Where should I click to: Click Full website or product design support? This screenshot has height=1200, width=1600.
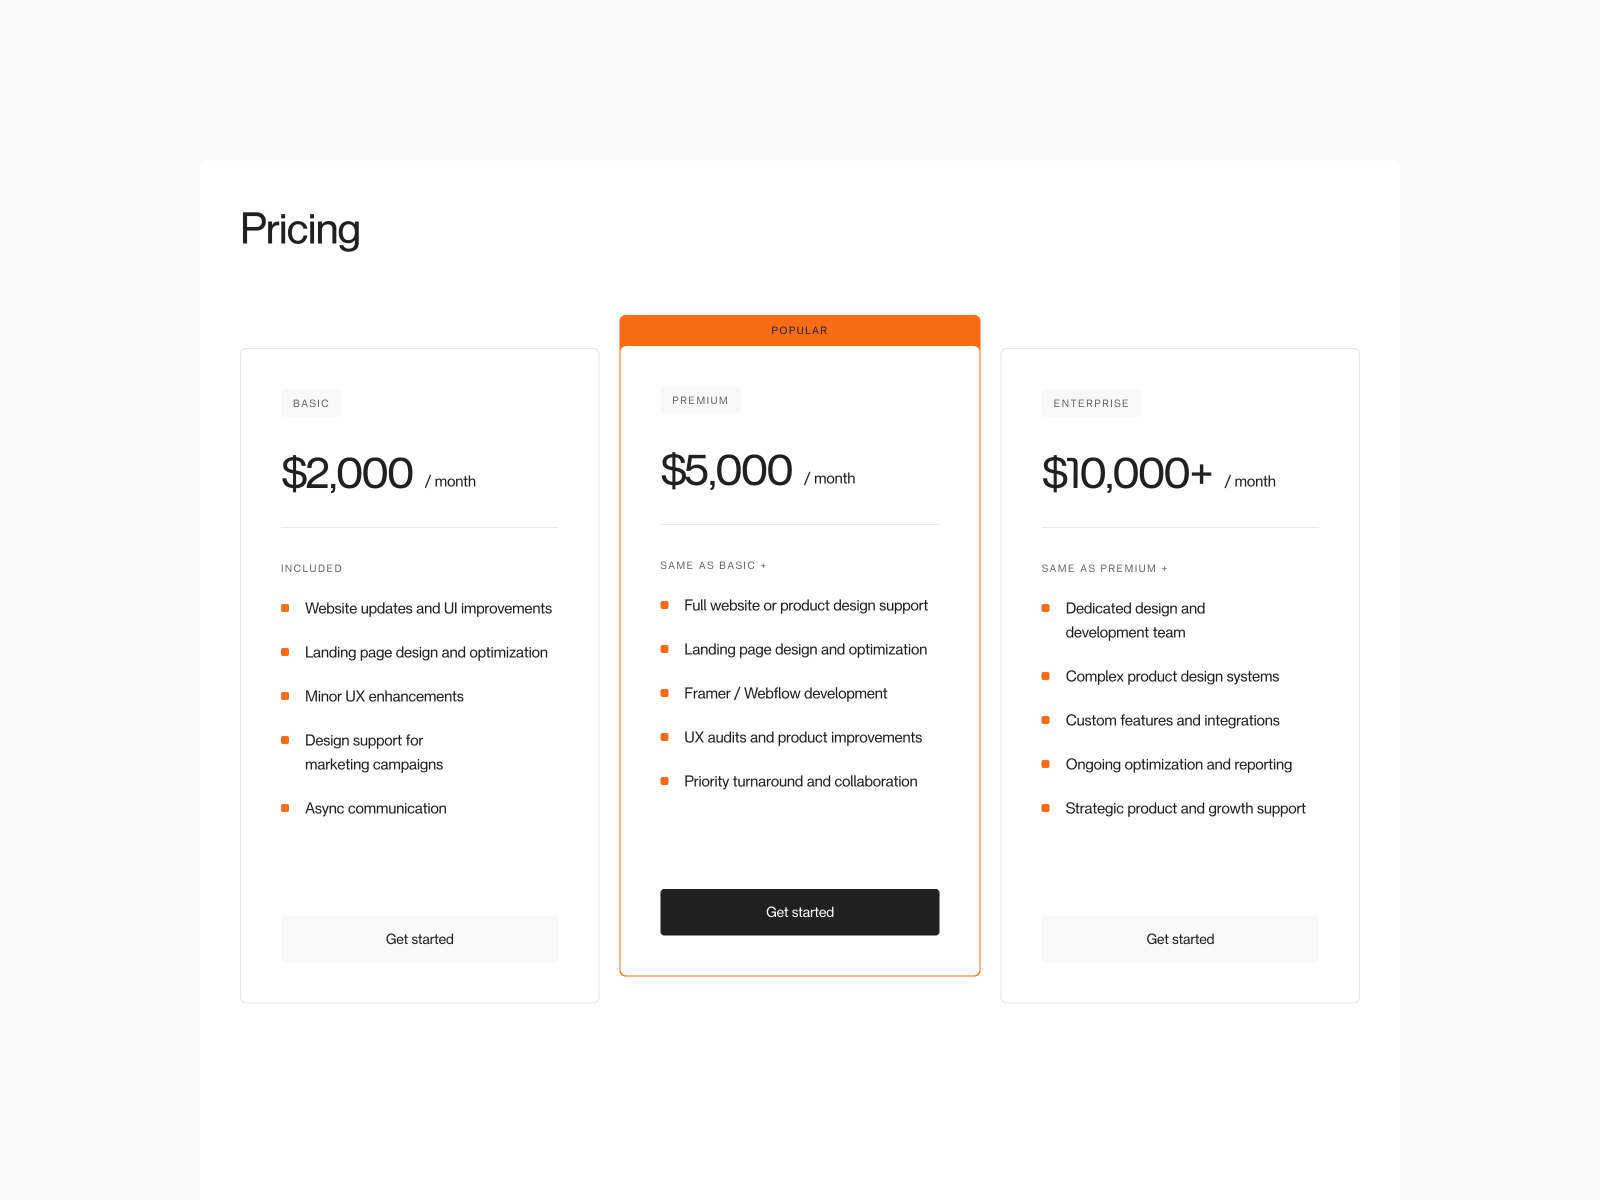coord(806,605)
